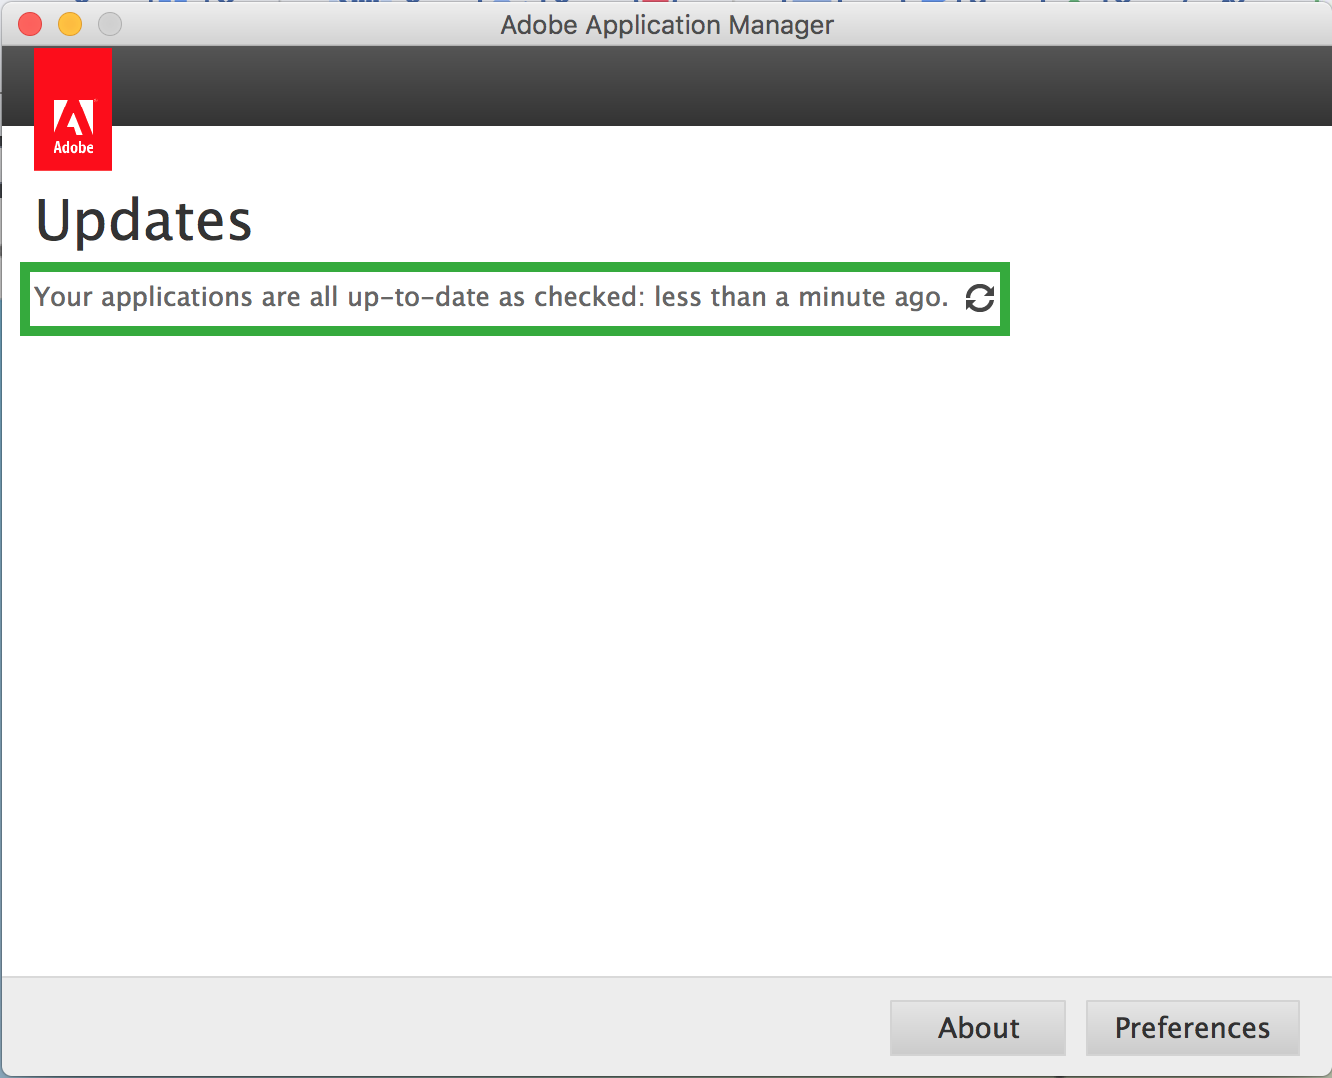Click the red Adobe logo
Image resolution: width=1332 pixels, height=1078 pixels.
(73, 109)
